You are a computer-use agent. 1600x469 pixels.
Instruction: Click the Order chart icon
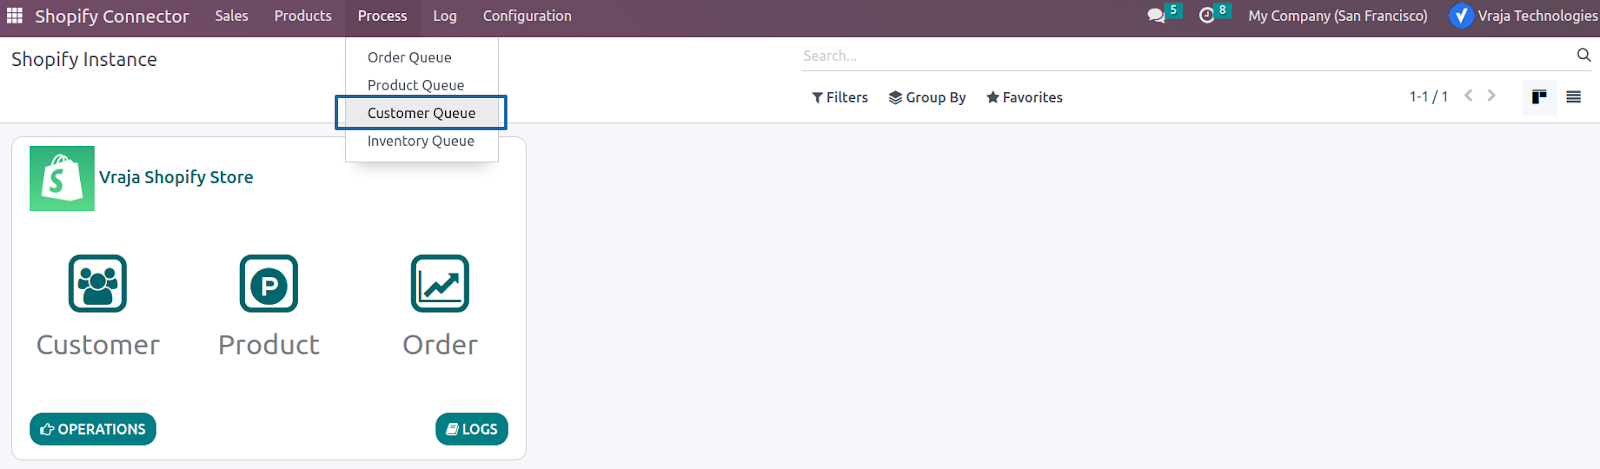[x=440, y=284]
